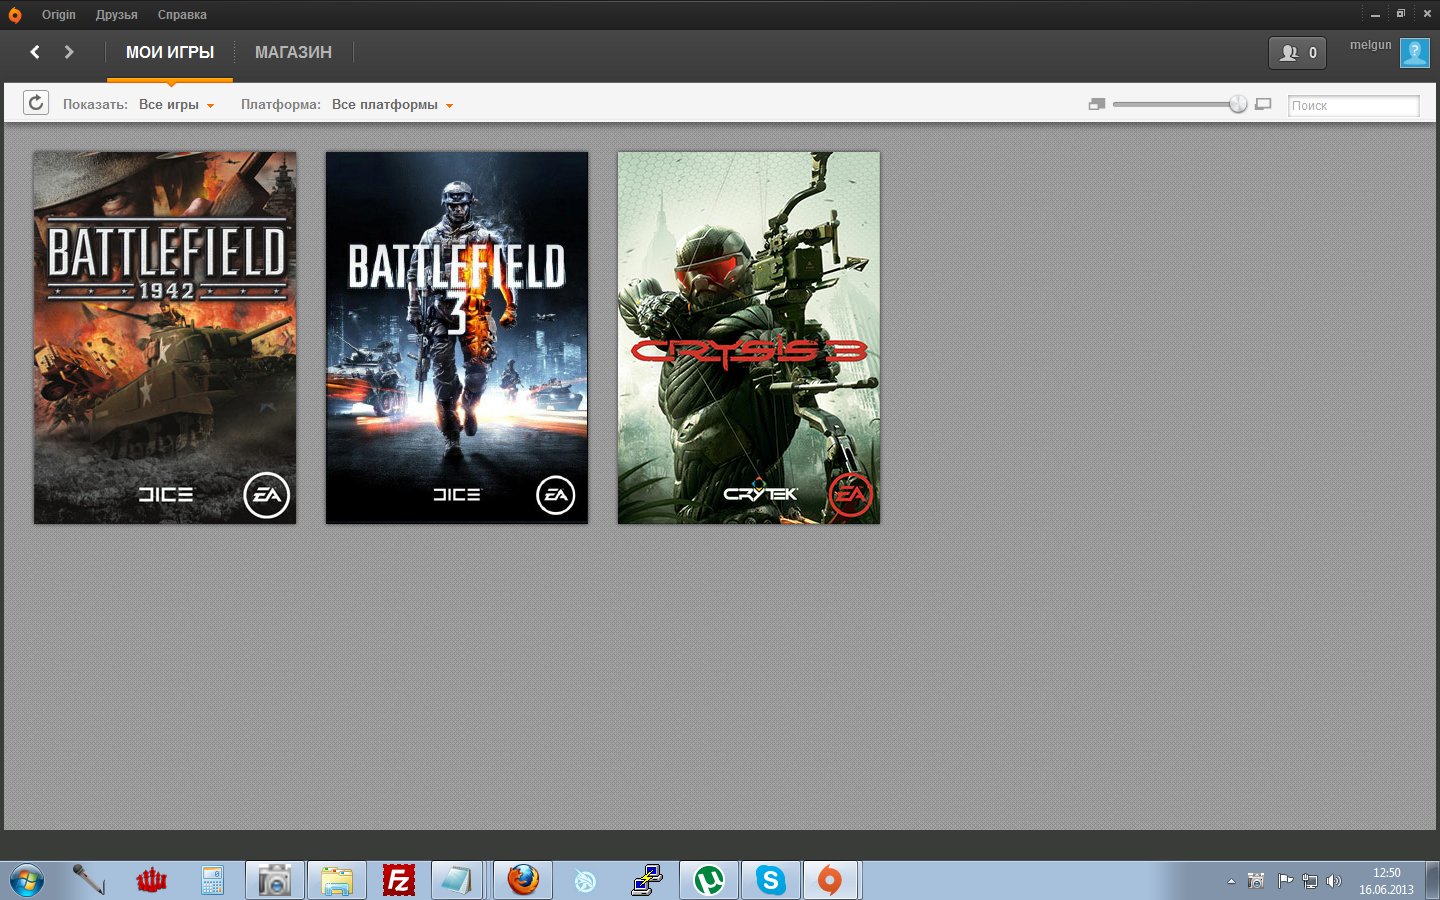Open the friends list button showing 0
The image size is (1440, 900).
[x=1297, y=53]
